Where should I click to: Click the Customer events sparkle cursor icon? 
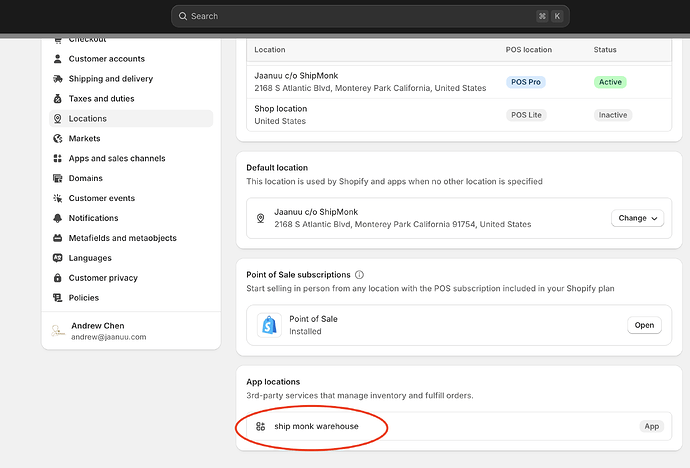point(58,198)
